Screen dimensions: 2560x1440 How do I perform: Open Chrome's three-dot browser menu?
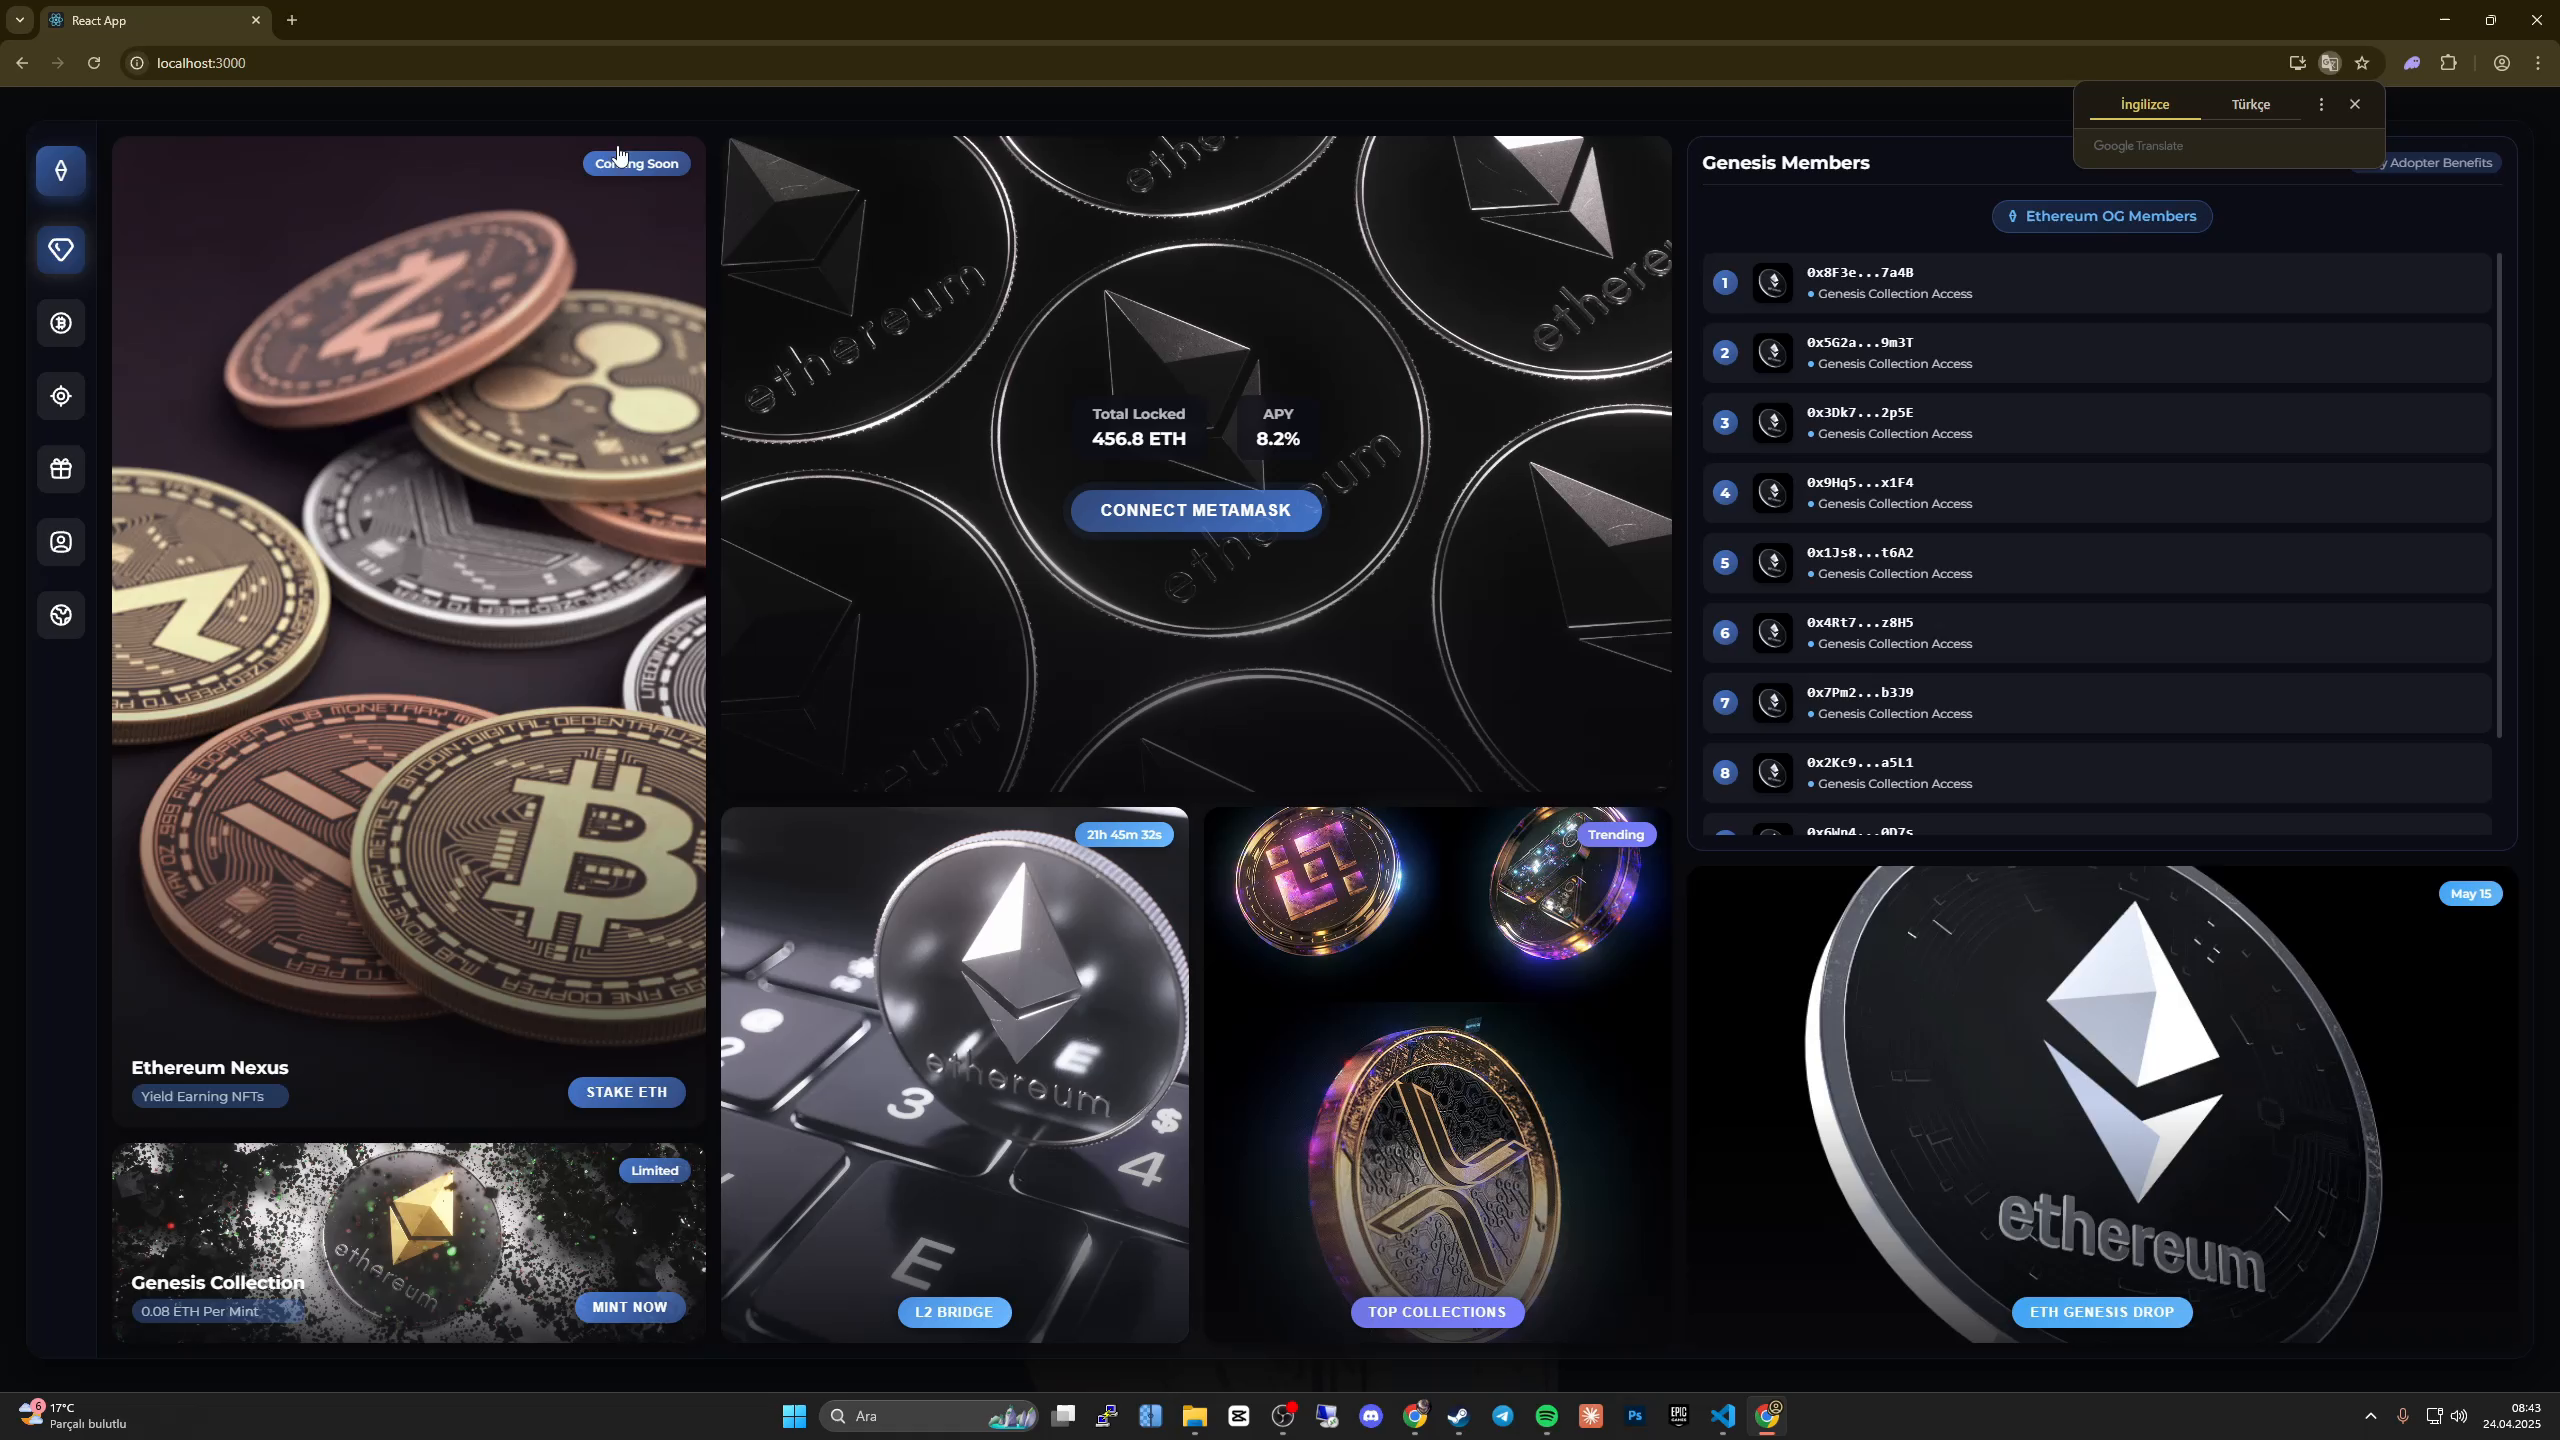(x=2538, y=63)
